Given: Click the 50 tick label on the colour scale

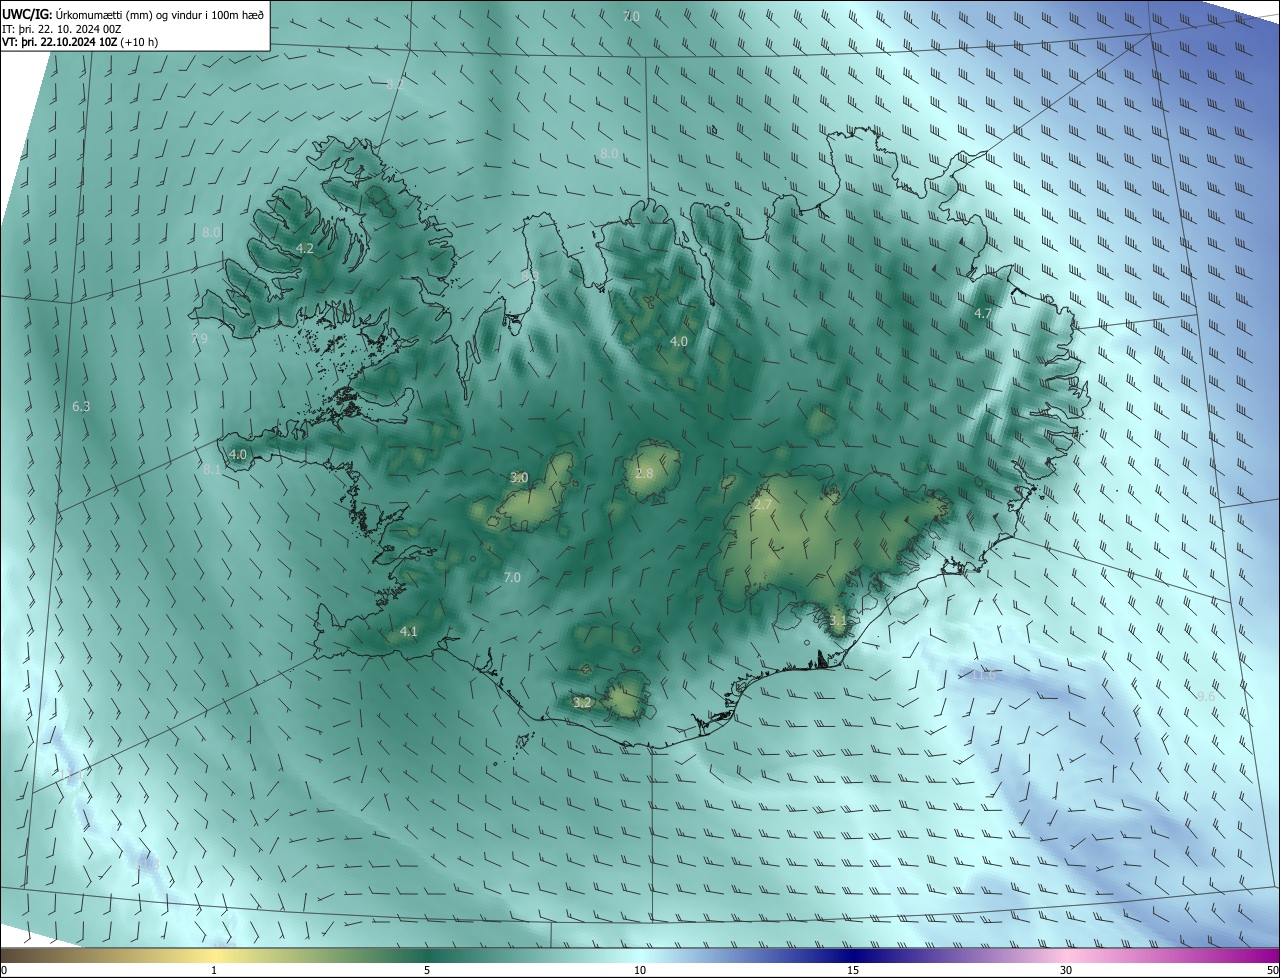Looking at the screenshot, I should [x=1272, y=970].
